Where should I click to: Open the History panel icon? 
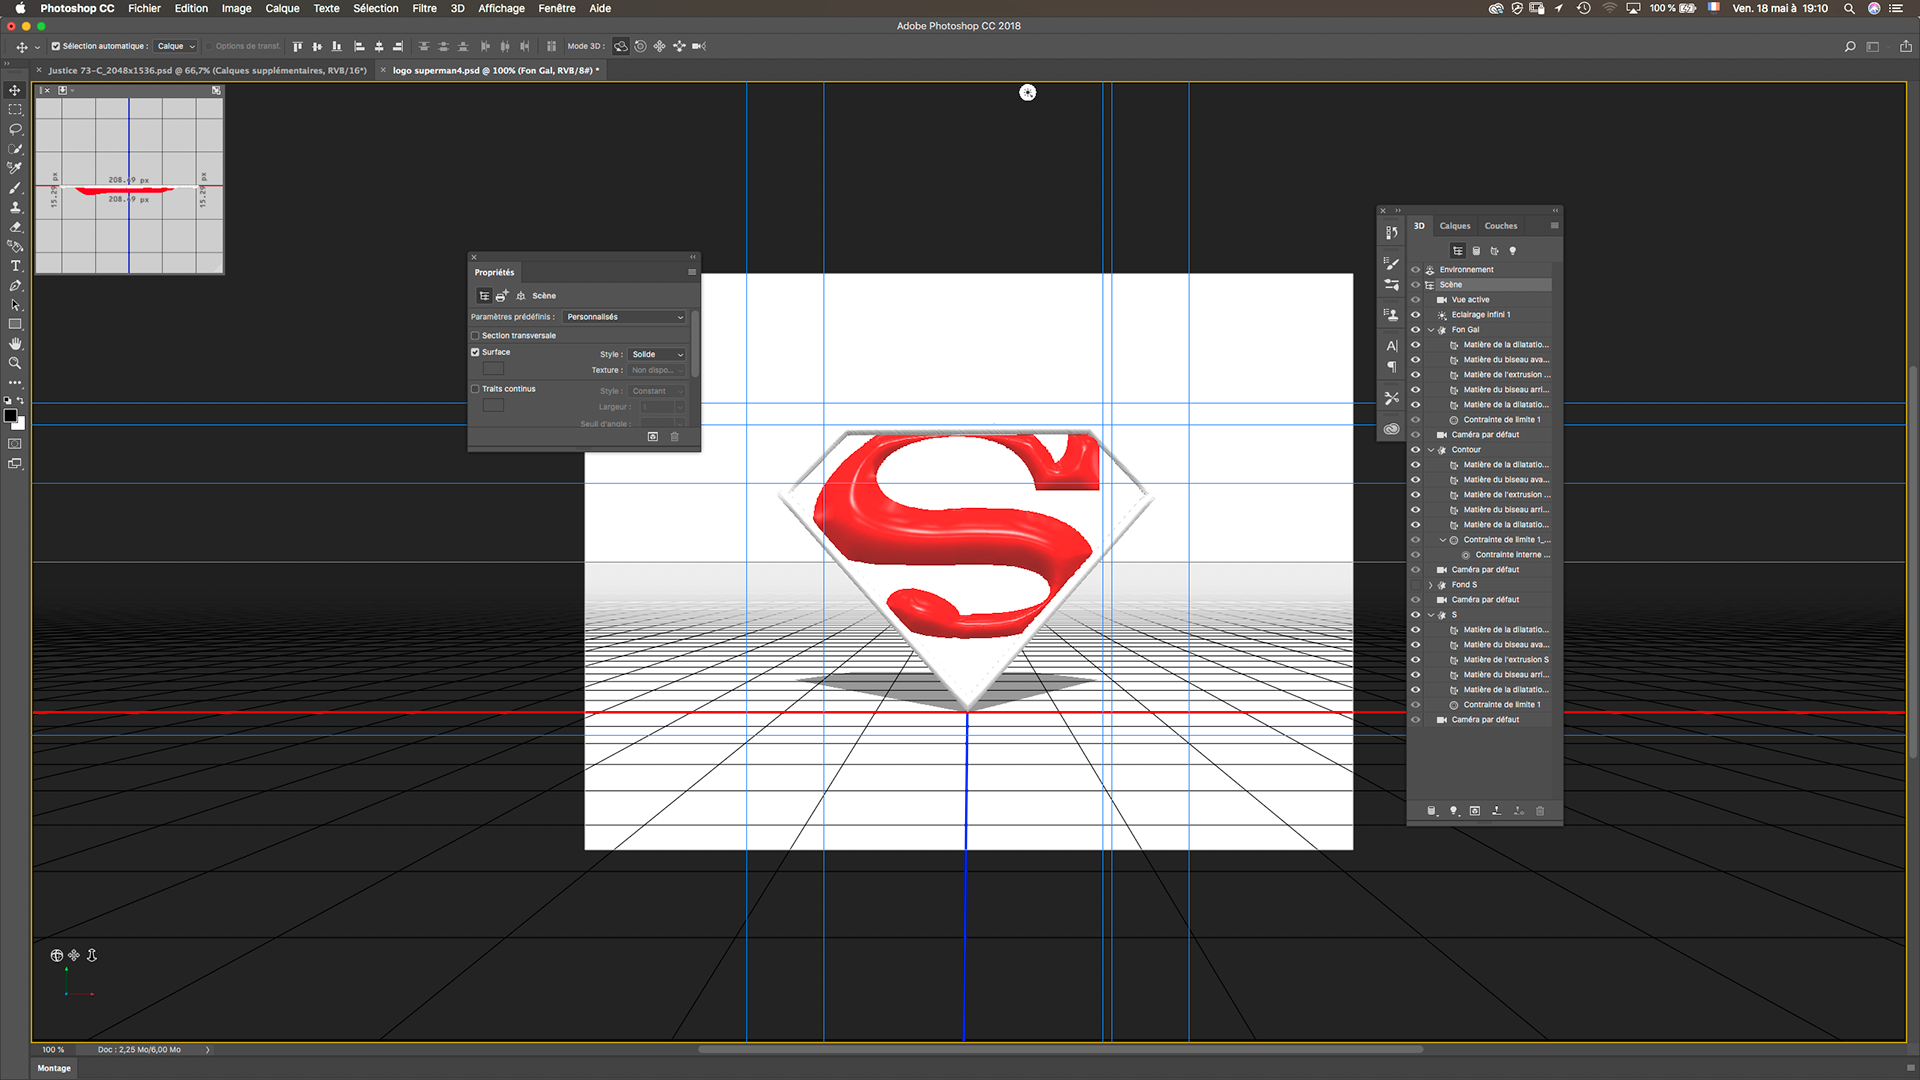click(x=1391, y=233)
